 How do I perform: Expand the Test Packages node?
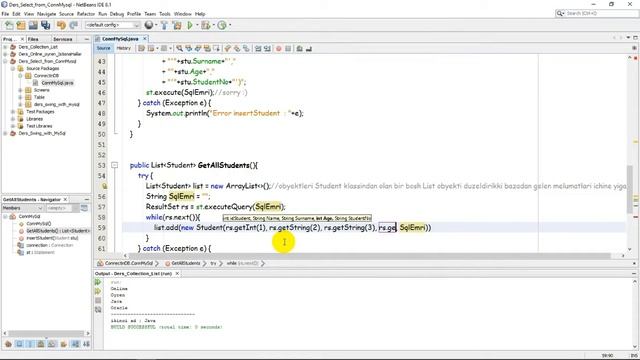coord(13,112)
